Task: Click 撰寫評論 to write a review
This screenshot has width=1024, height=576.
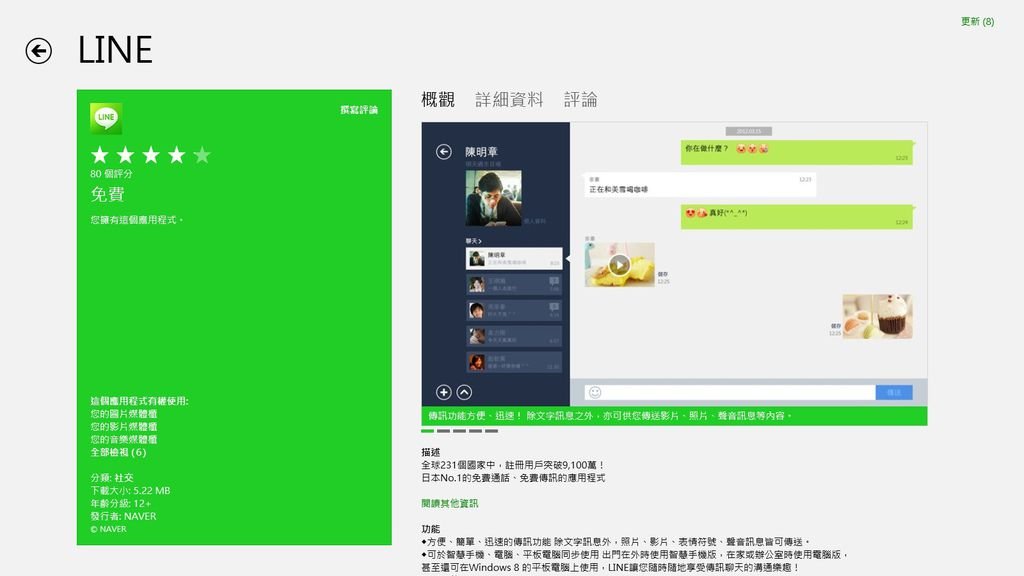Action: click(x=359, y=110)
